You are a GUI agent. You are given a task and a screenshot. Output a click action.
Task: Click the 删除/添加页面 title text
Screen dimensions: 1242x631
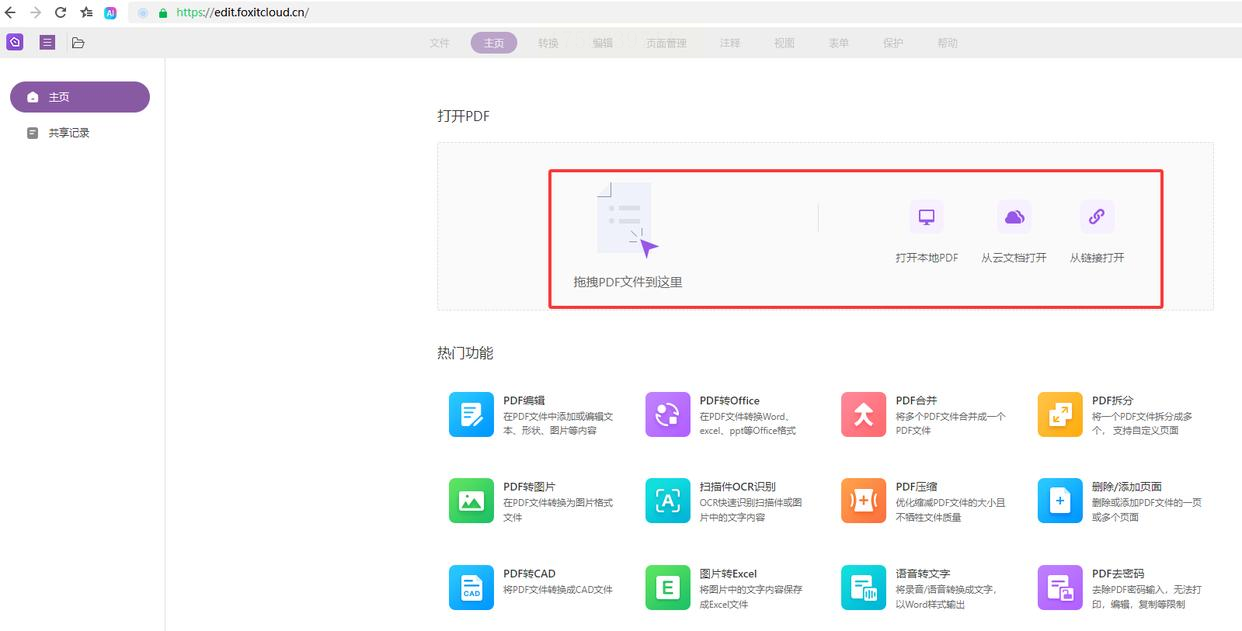tap(1127, 487)
